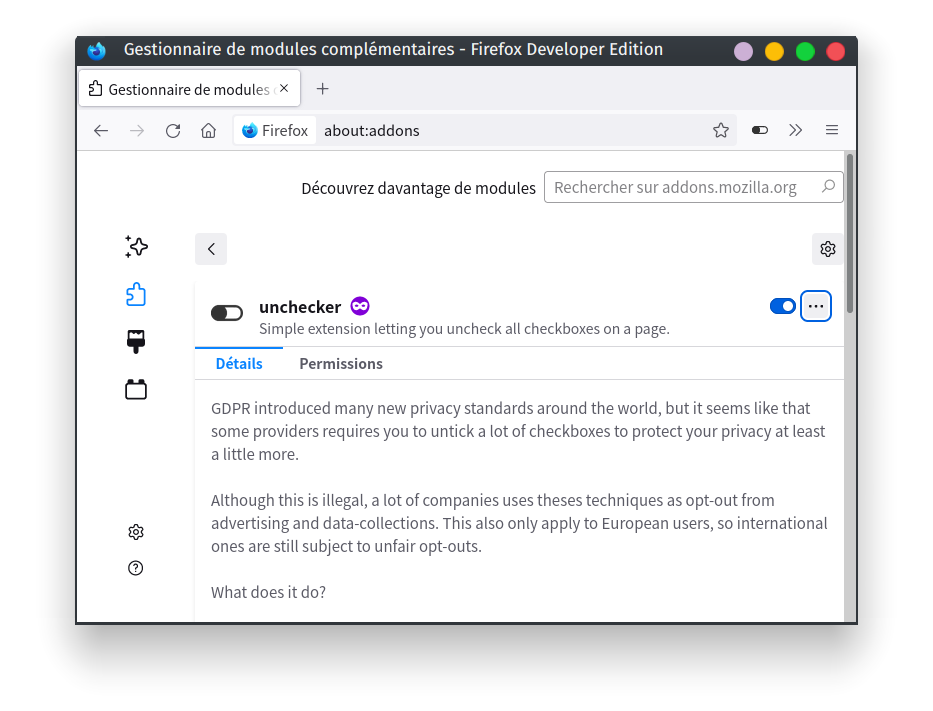Close the Gestionnaire de modules tab
The width and height of the screenshot is (933, 711).
[284, 89]
